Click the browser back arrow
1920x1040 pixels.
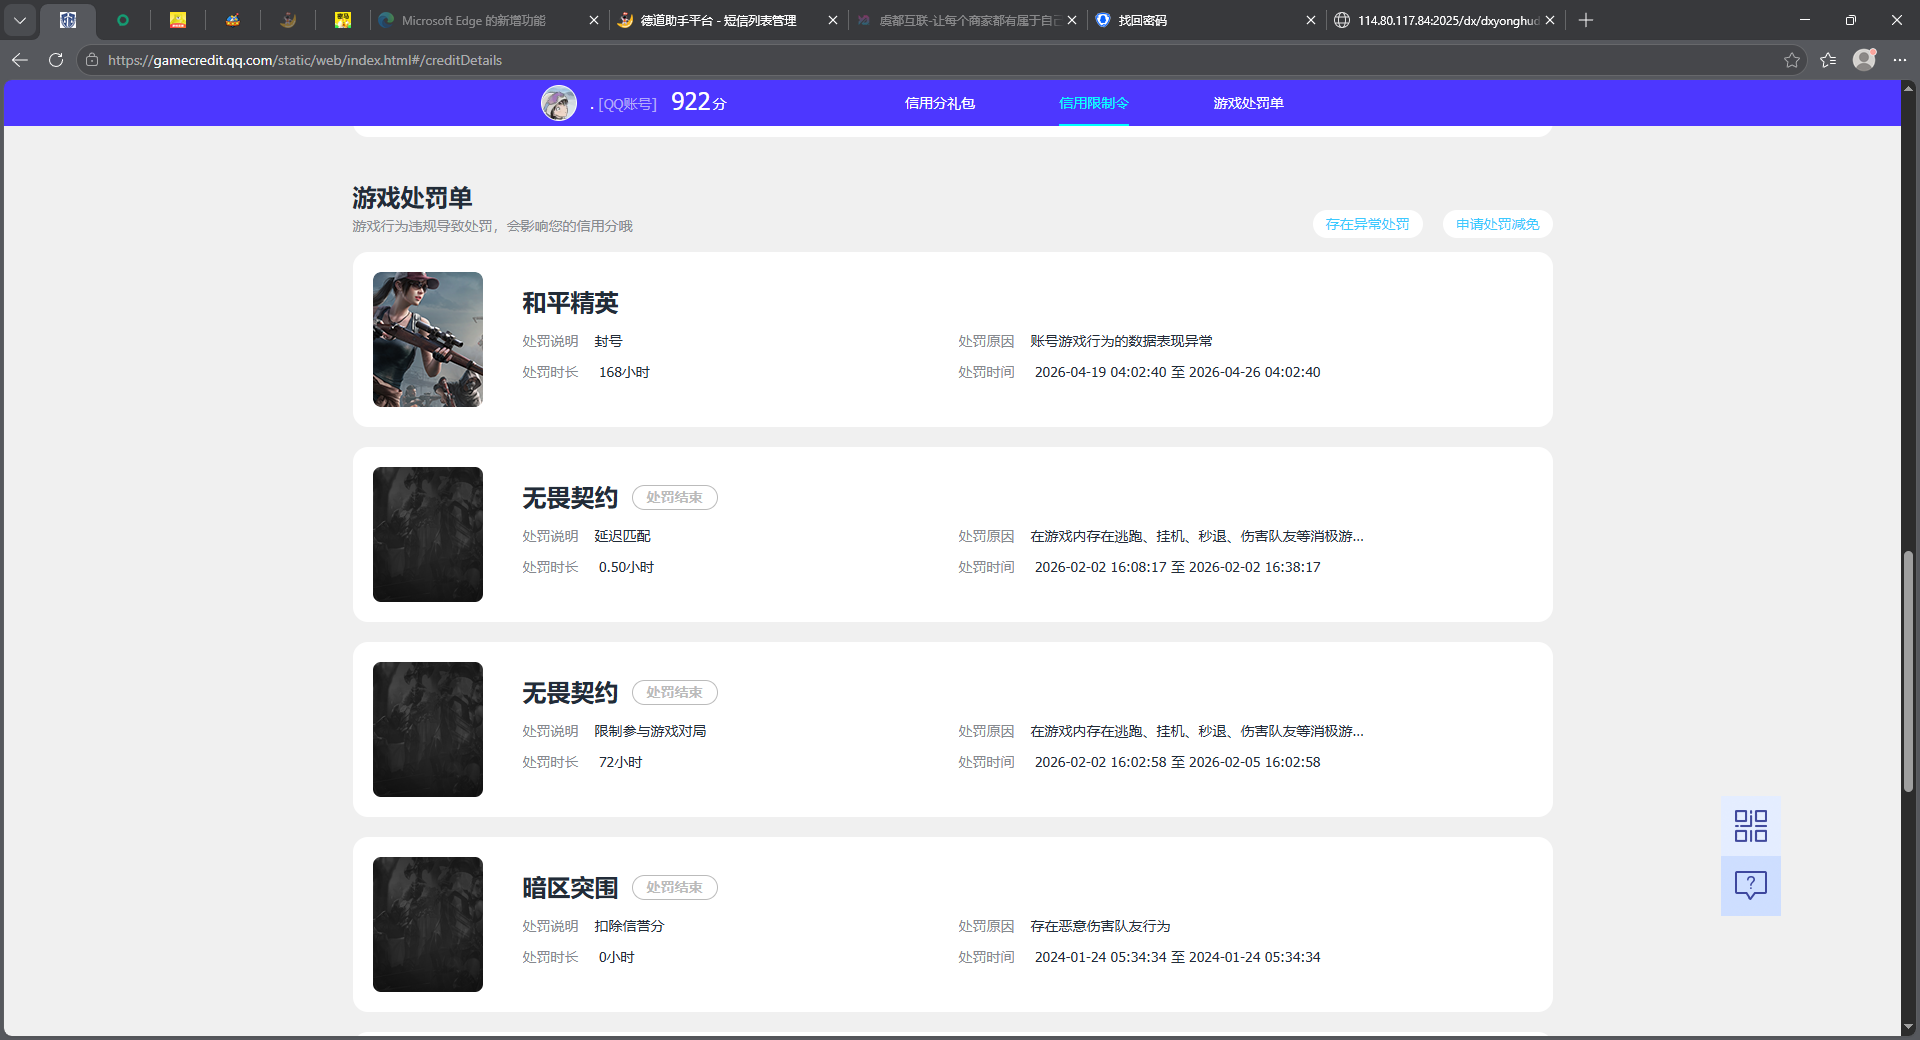[x=20, y=60]
